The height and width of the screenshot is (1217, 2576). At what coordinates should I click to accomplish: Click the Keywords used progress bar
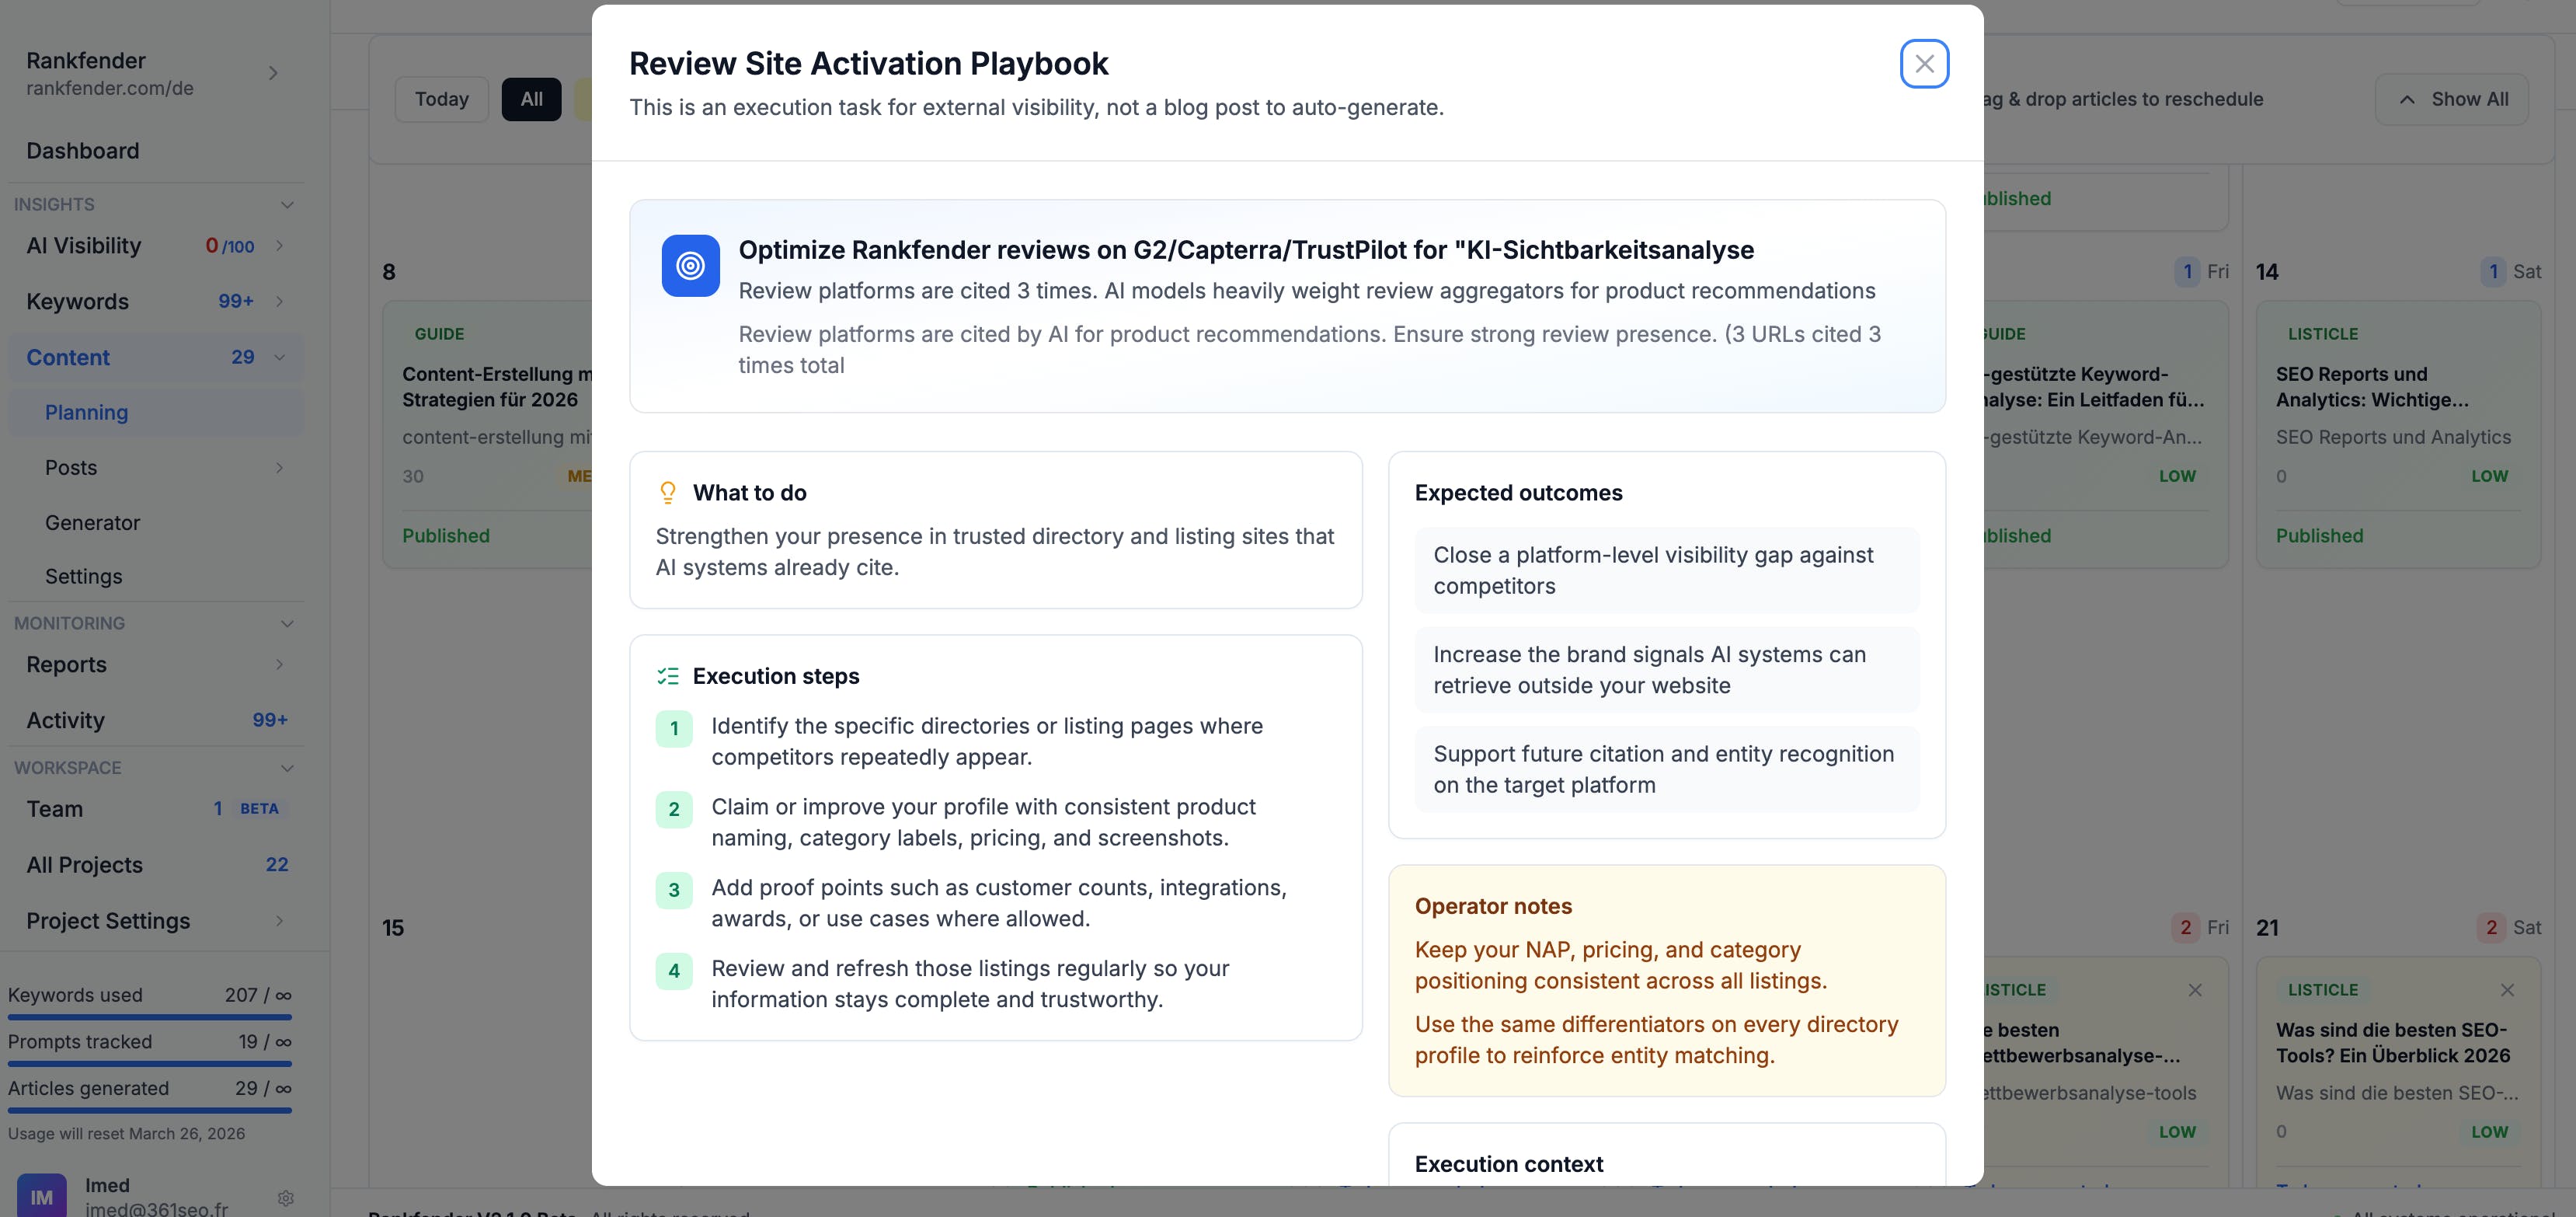[150, 1017]
